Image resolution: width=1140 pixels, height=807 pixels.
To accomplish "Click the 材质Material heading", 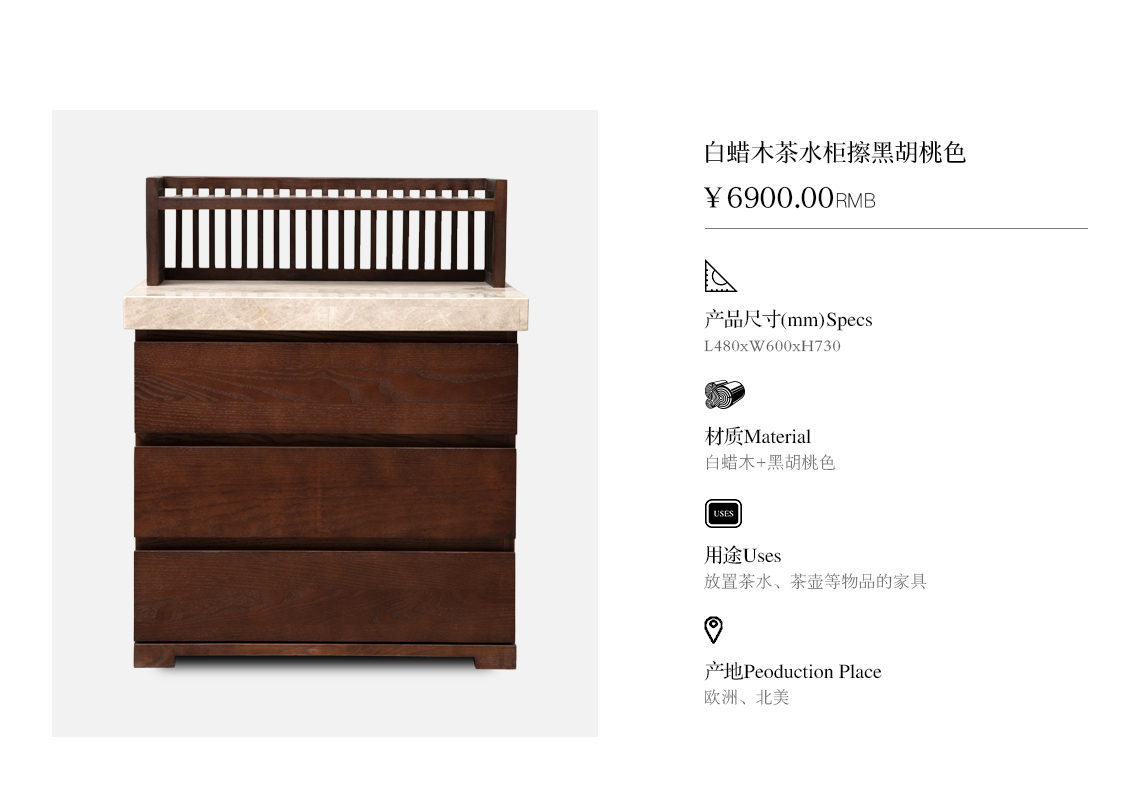I will point(758,437).
